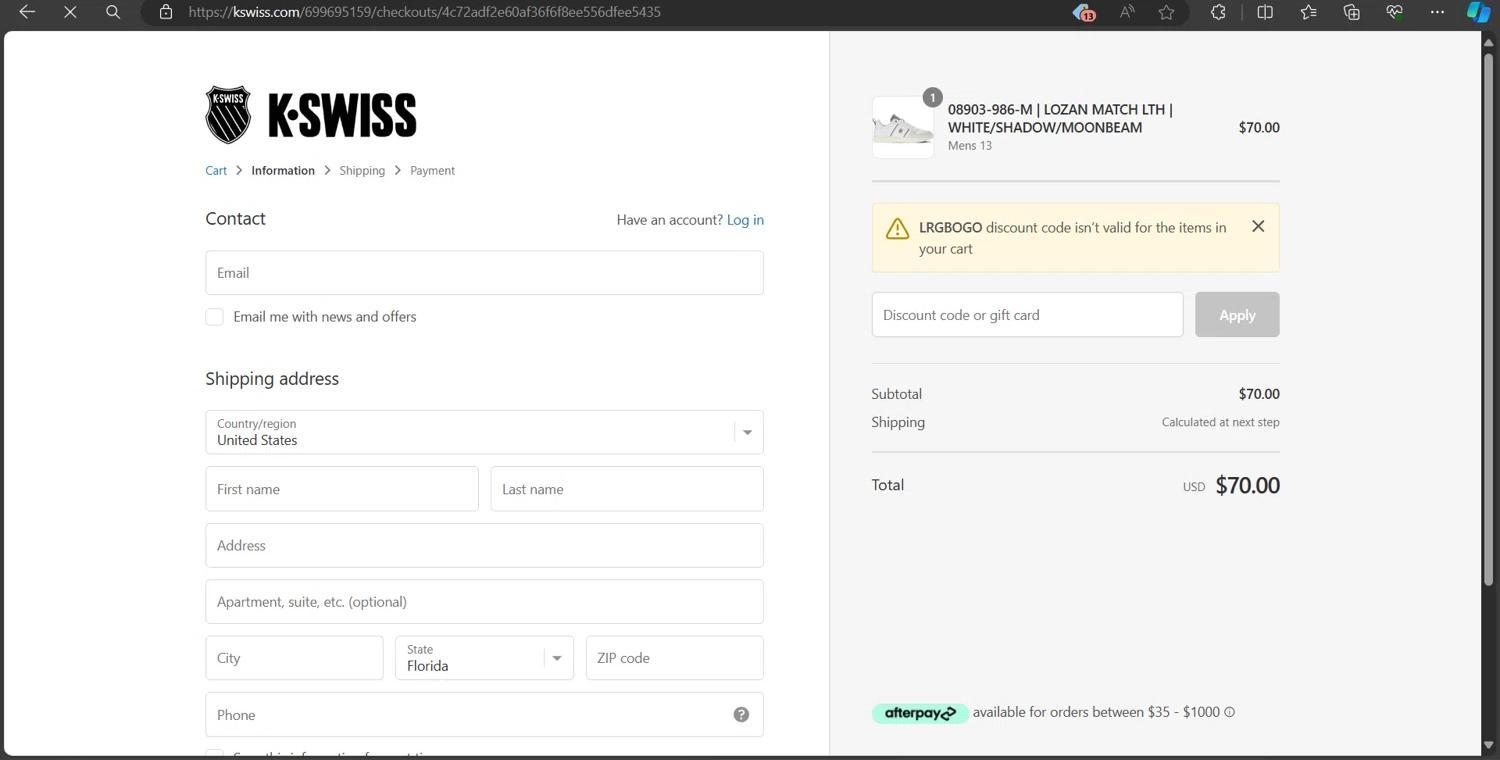Image resolution: width=1500 pixels, height=760 pixels.
Task: Focus the City field
Action: click(x=294, y=658)
